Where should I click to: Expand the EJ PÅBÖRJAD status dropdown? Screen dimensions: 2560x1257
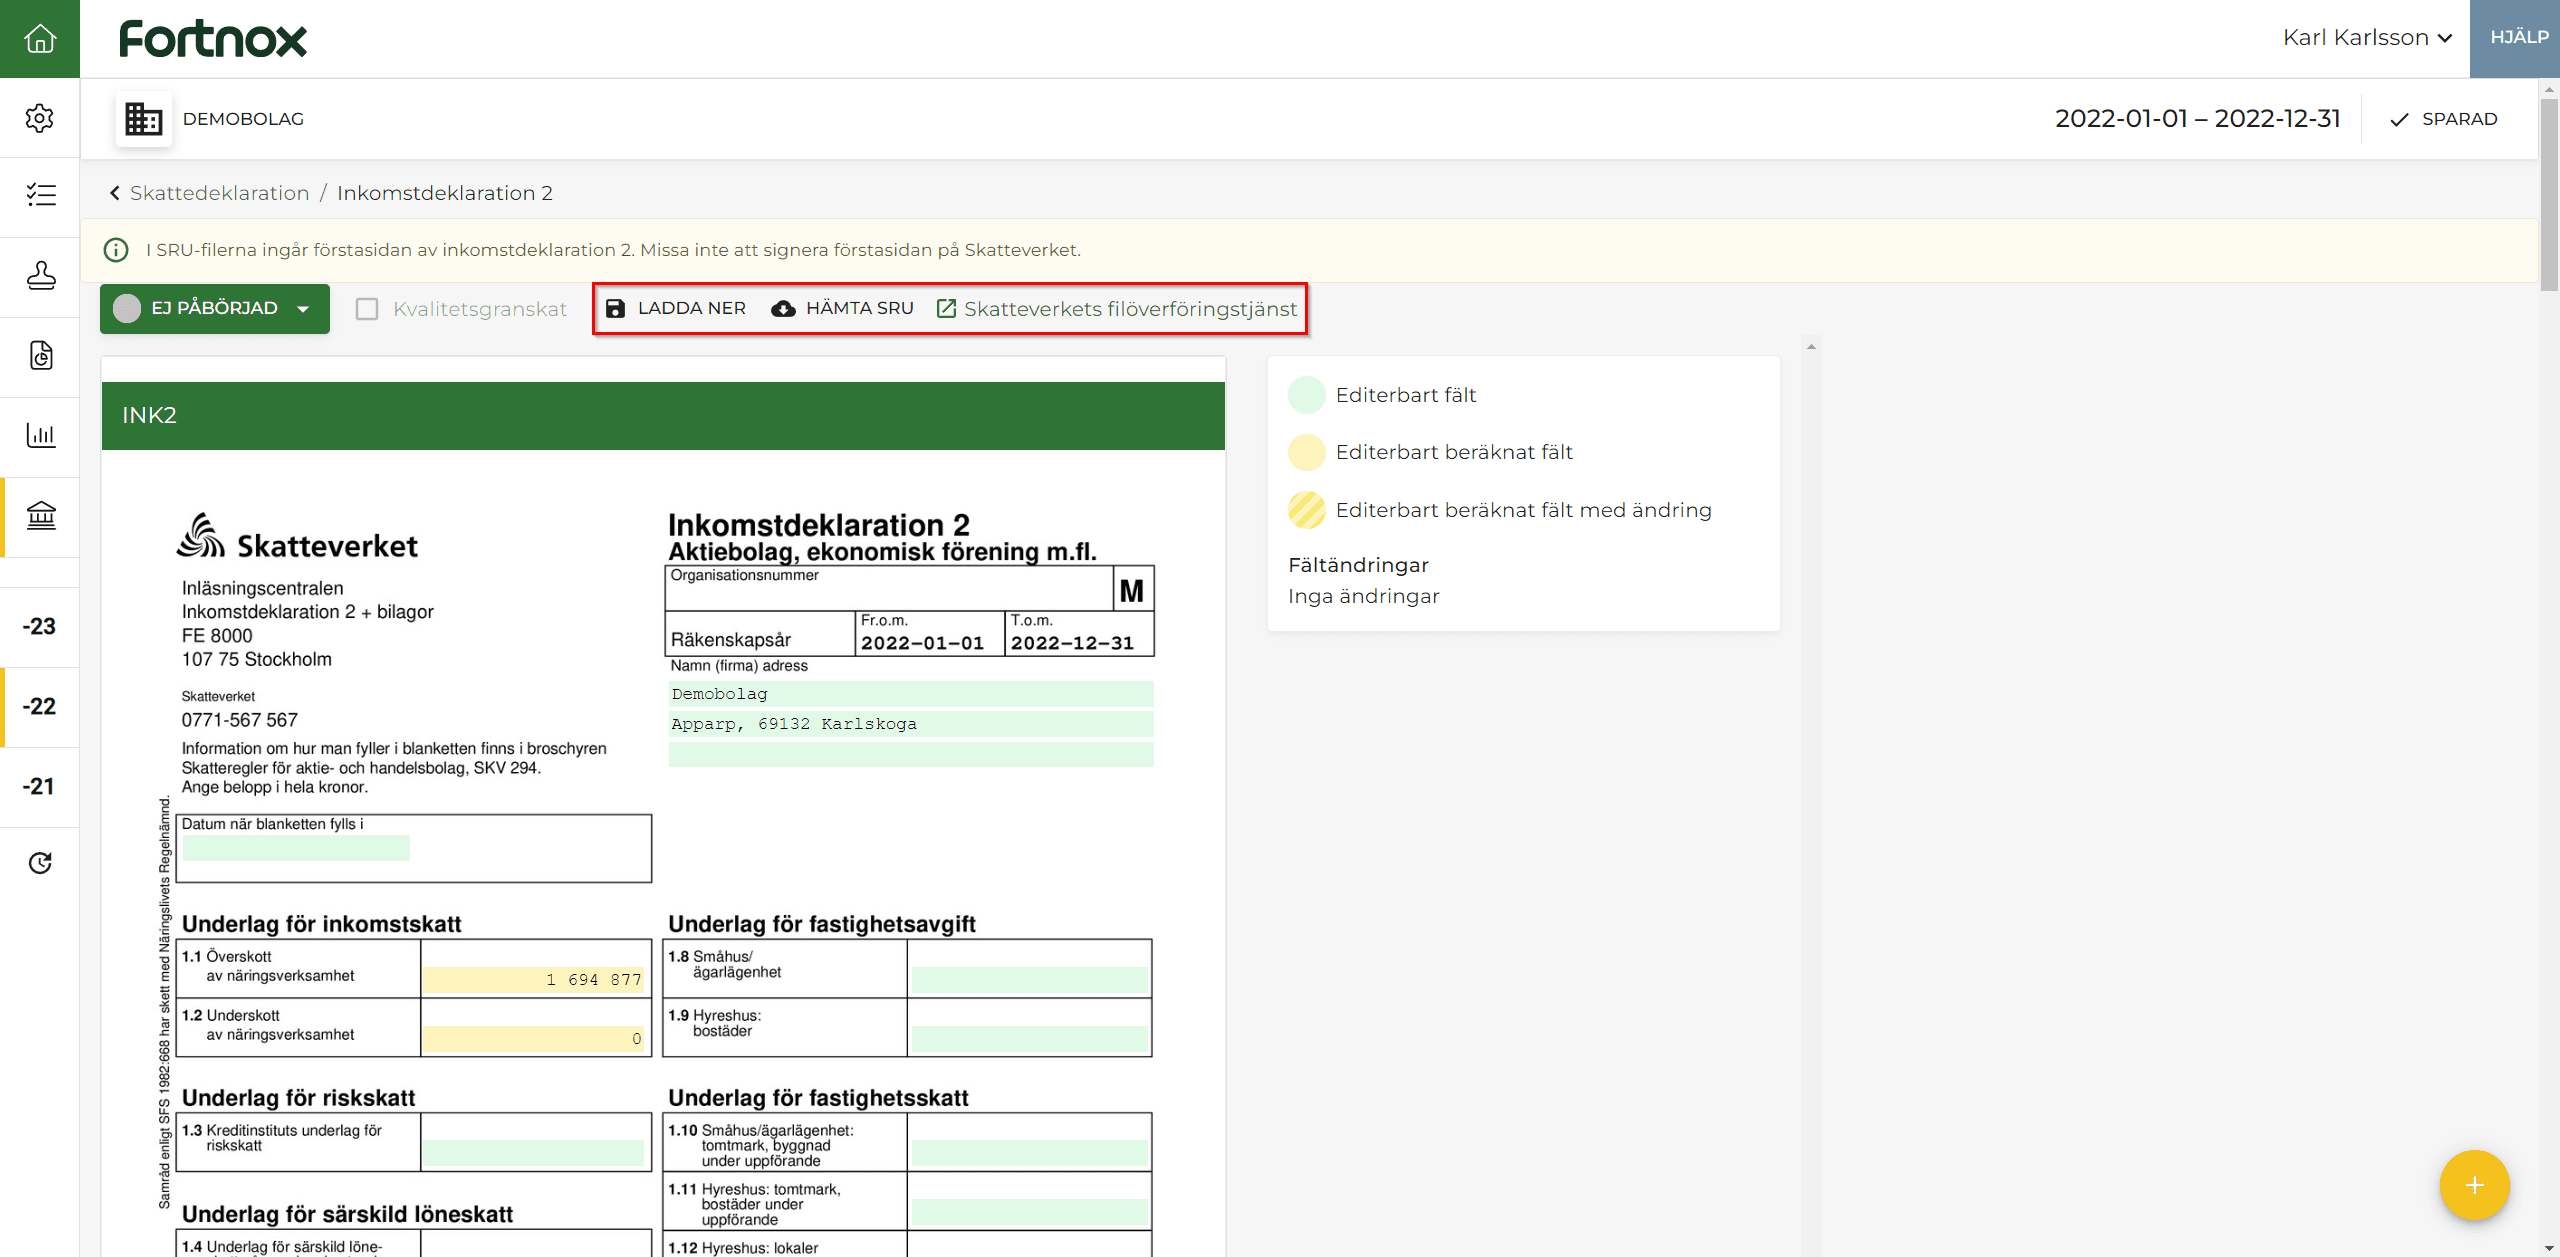[x=214, y=308]
